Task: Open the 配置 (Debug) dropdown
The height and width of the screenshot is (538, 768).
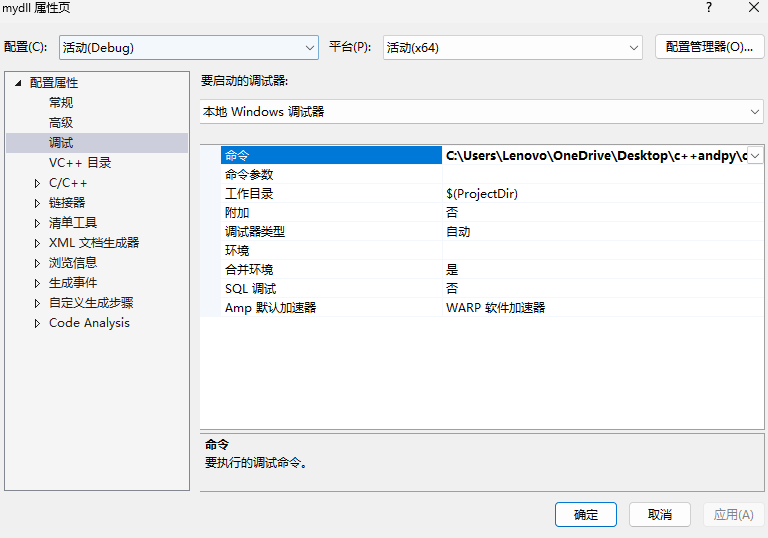Action: pyautogui.click(x=189, y=48)
